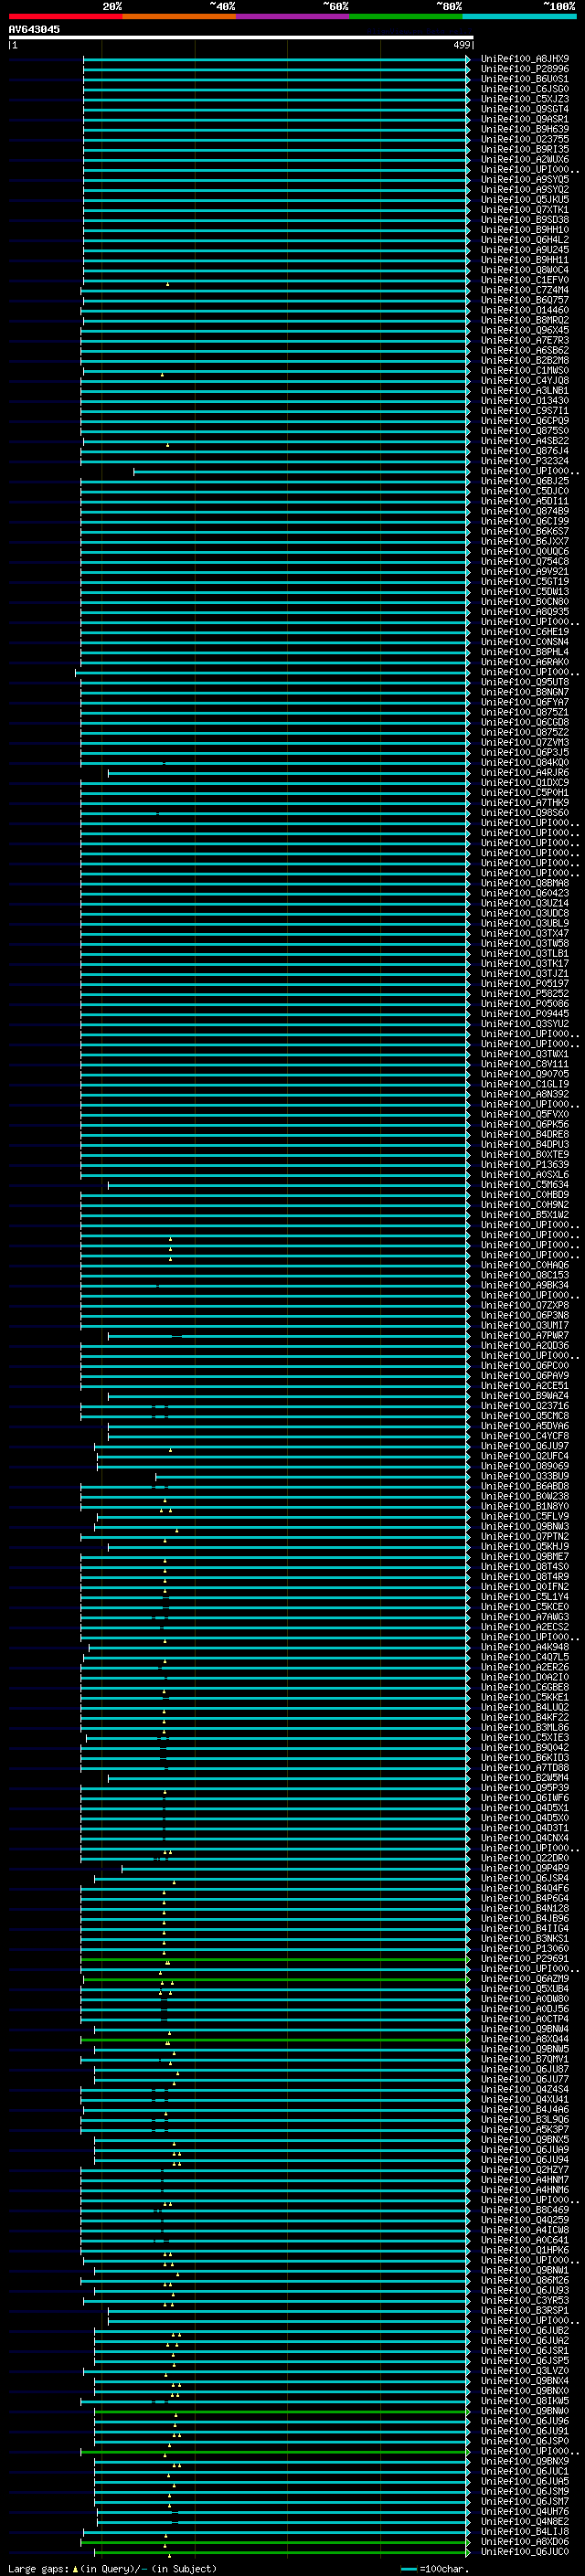Choose the UniRef100_O14460 hit label
Viewport: 585px width, 2576px height.
tap(524, 310)
